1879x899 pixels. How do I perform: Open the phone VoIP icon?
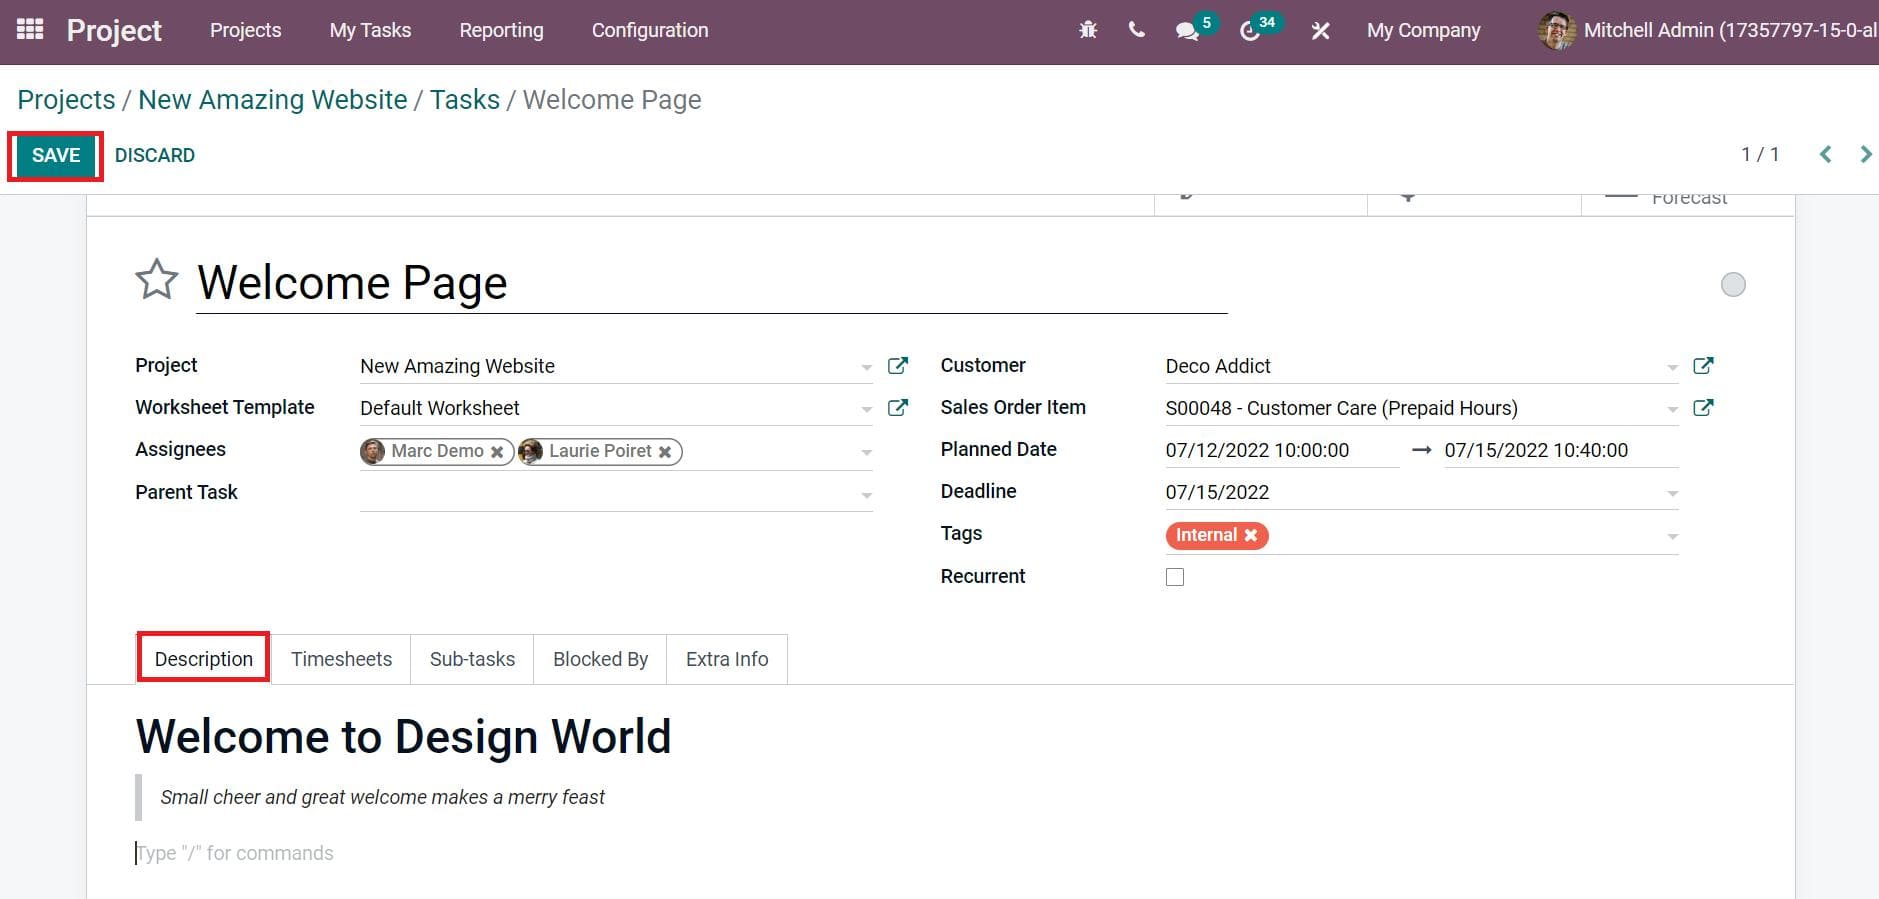pos(1136,30)
